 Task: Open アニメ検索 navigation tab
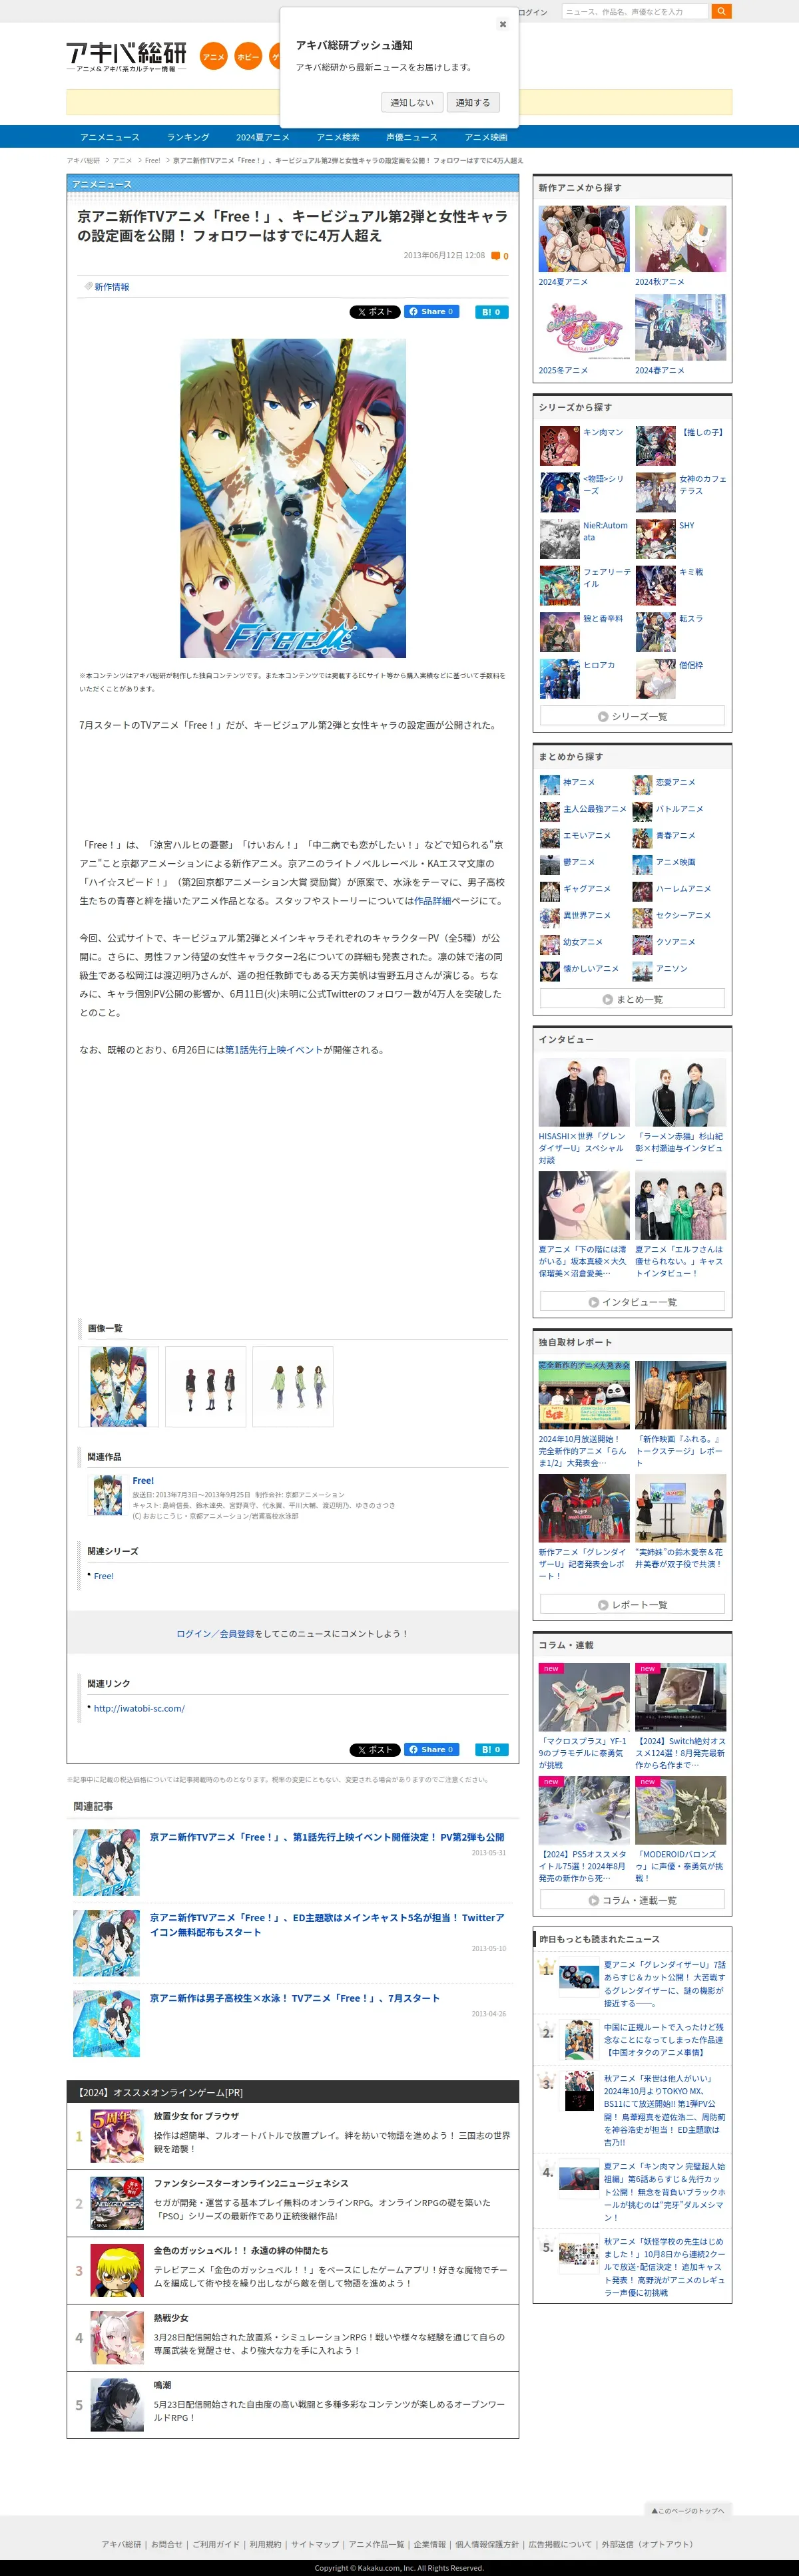[x=338, y=137]
